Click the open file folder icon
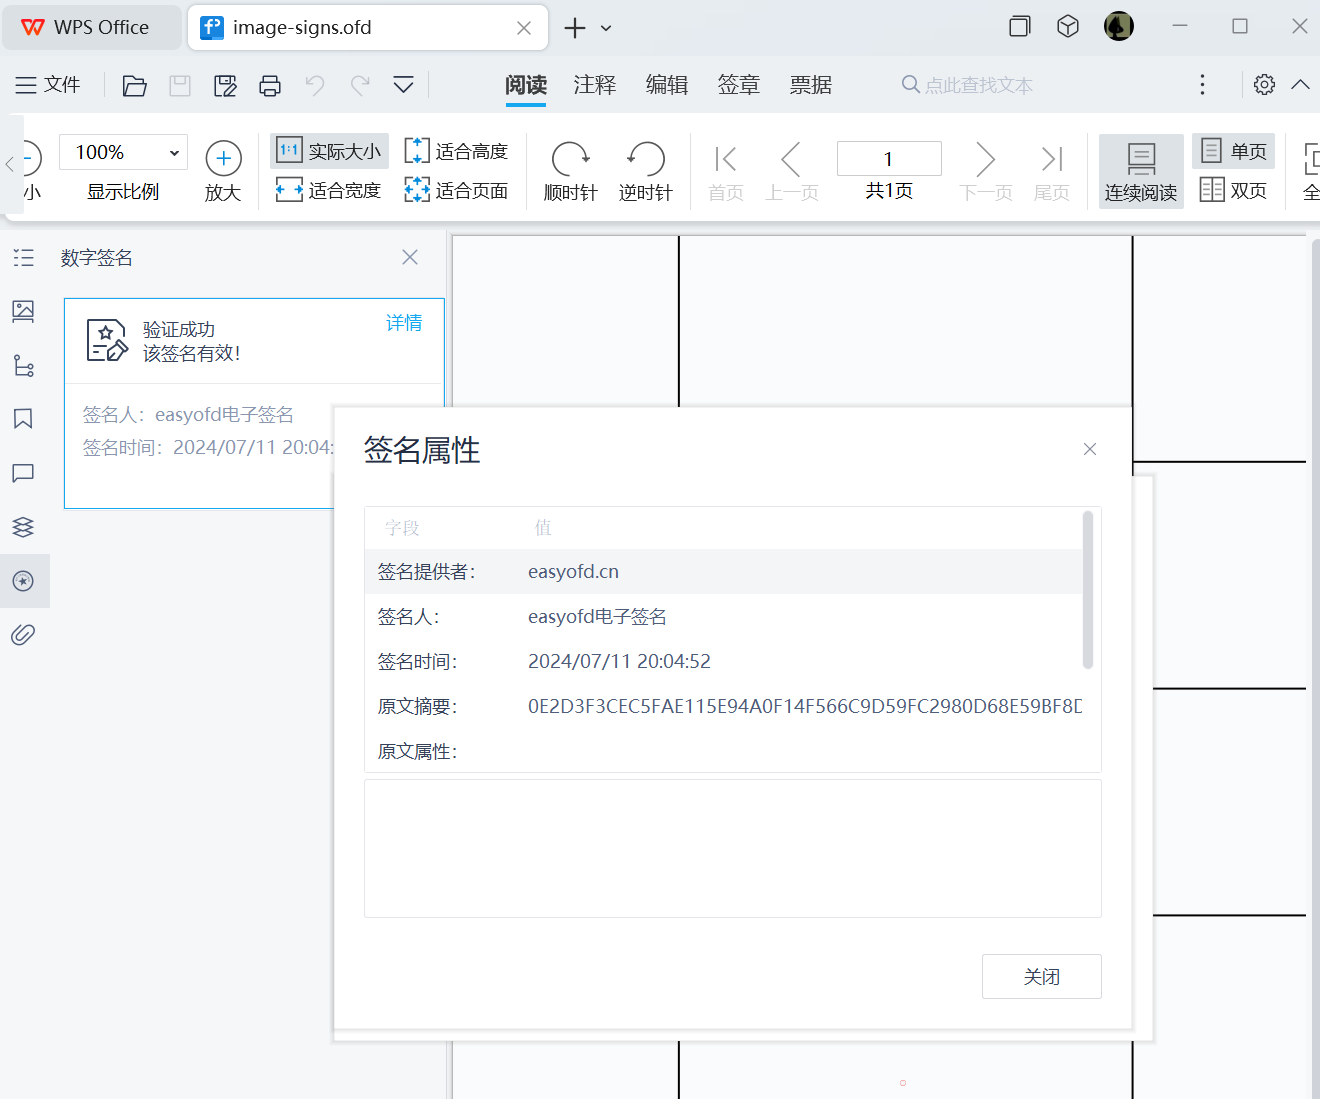1320x1099 pixels. pyautogui.click(x=134, y=86)
